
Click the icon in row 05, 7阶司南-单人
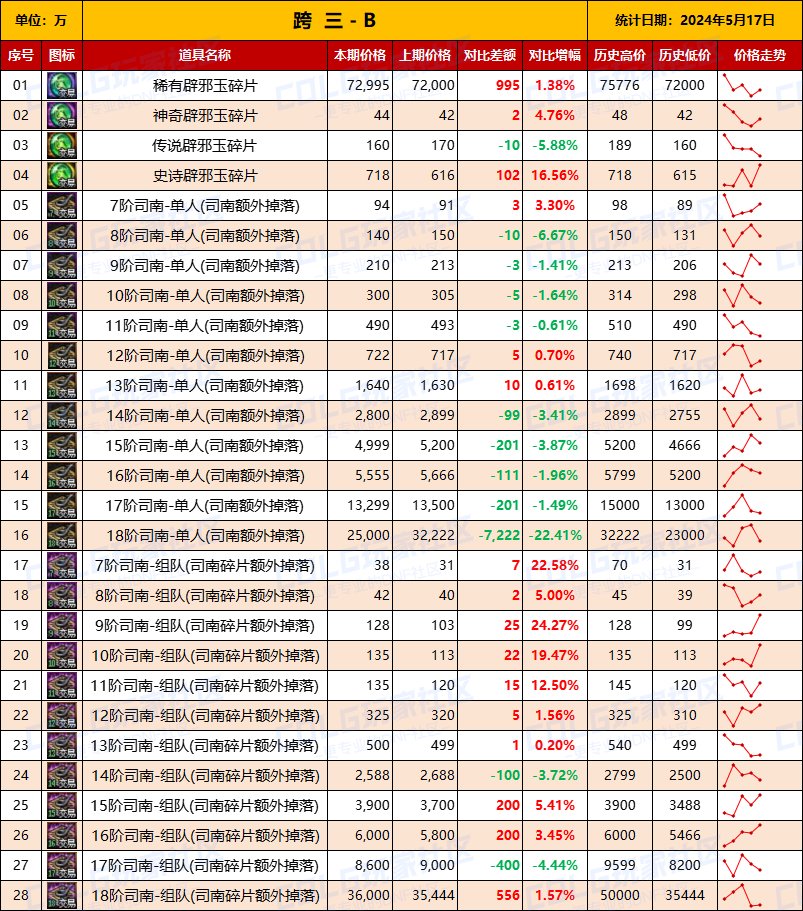[62, 206]
